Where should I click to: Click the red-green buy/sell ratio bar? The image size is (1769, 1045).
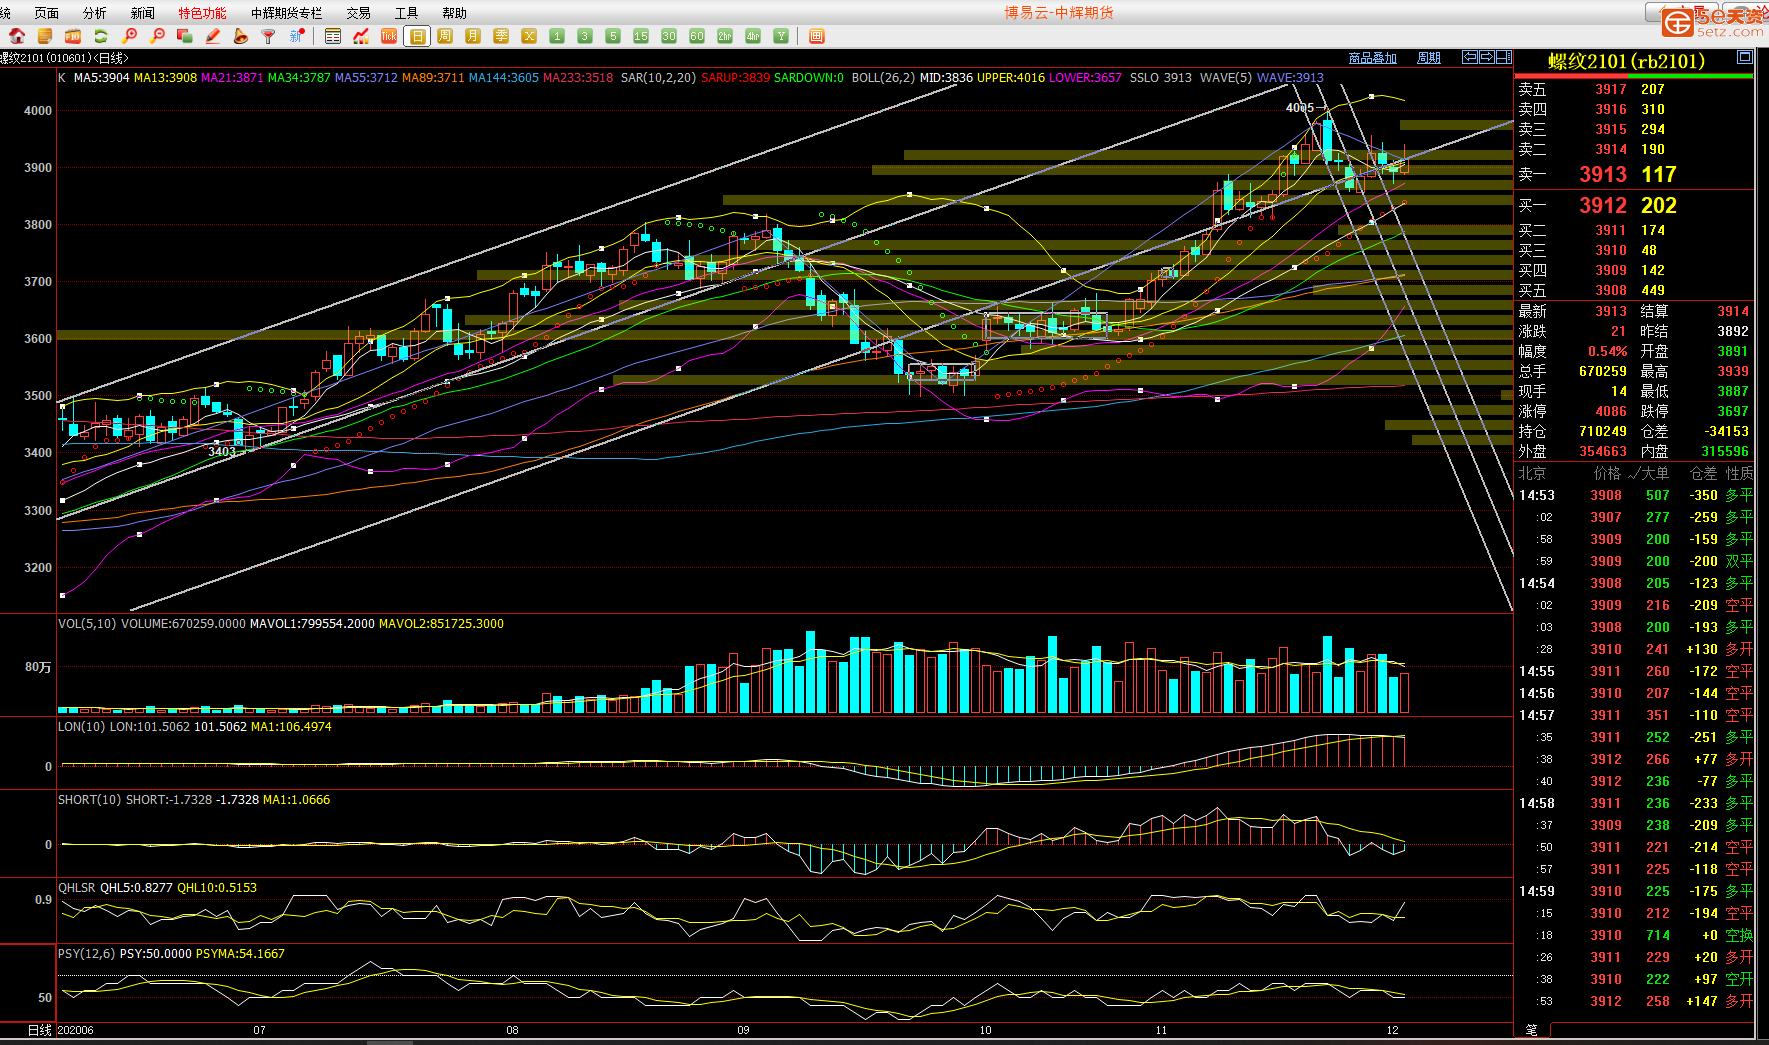pos(1634,75)
